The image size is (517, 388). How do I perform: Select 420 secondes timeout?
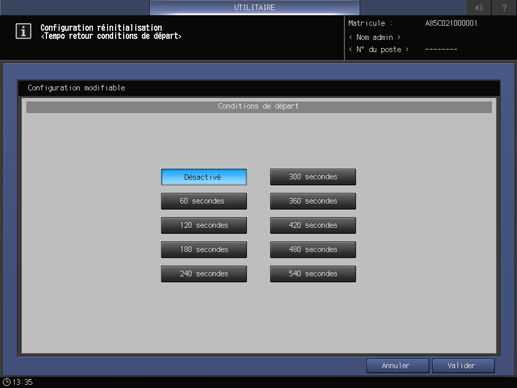tap(313, 225)
